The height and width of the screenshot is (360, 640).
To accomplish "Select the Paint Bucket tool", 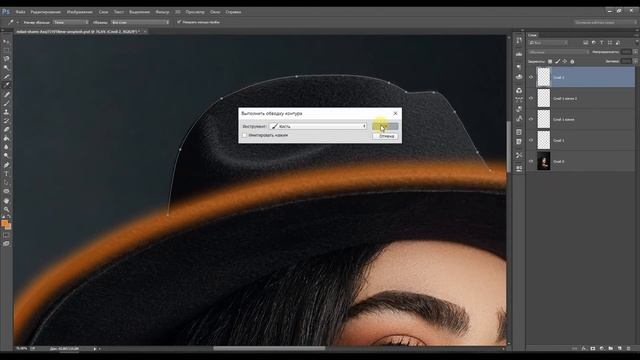I will coord(6,138).
